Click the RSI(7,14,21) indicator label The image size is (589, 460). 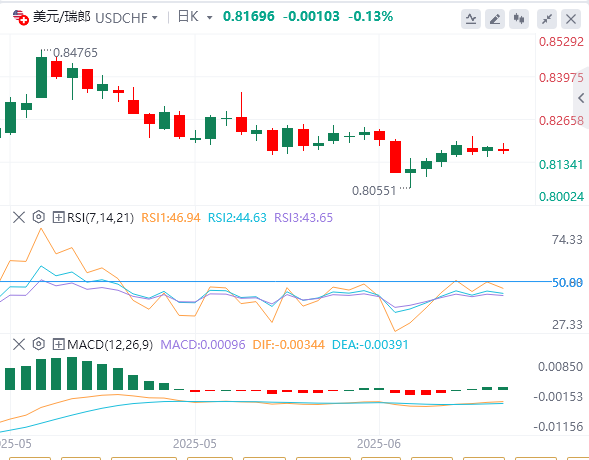click(100, 217)
